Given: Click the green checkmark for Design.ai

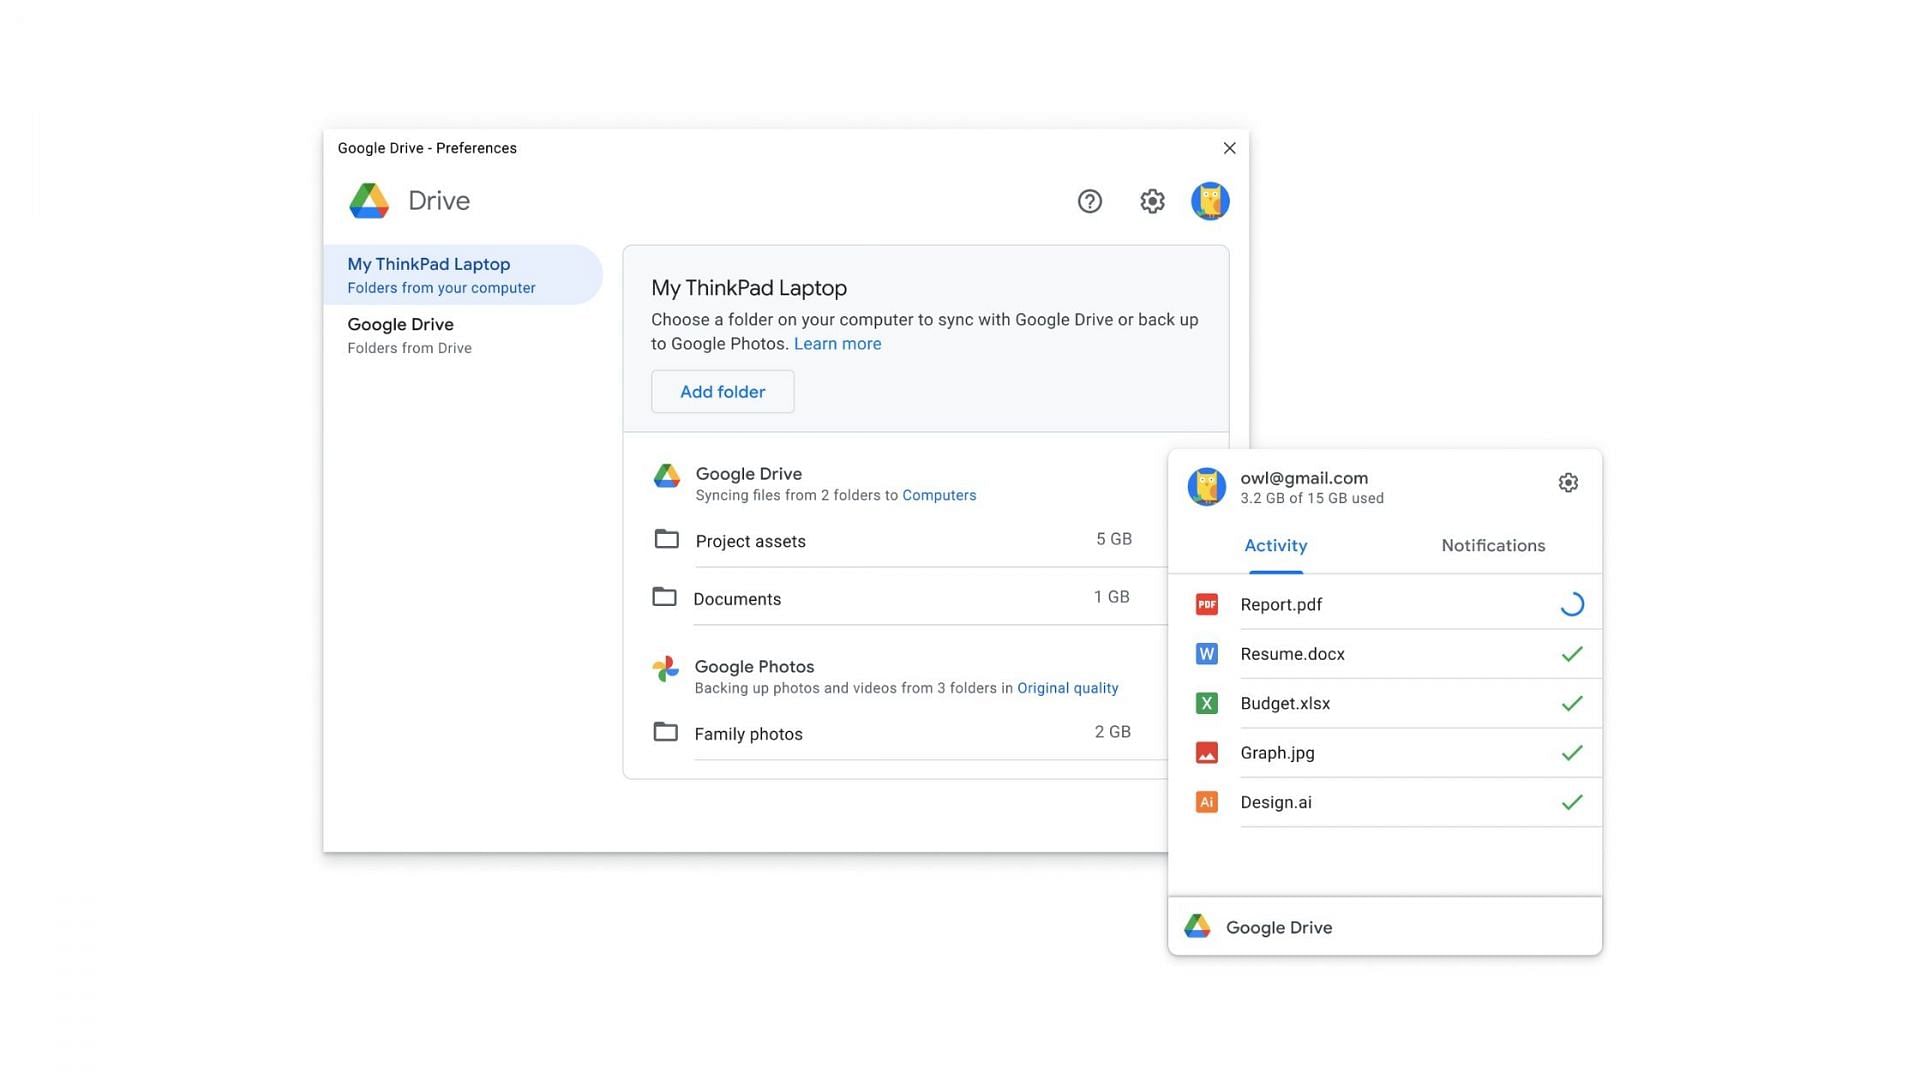Looking at the screenshot, I should pos(1572,802).
